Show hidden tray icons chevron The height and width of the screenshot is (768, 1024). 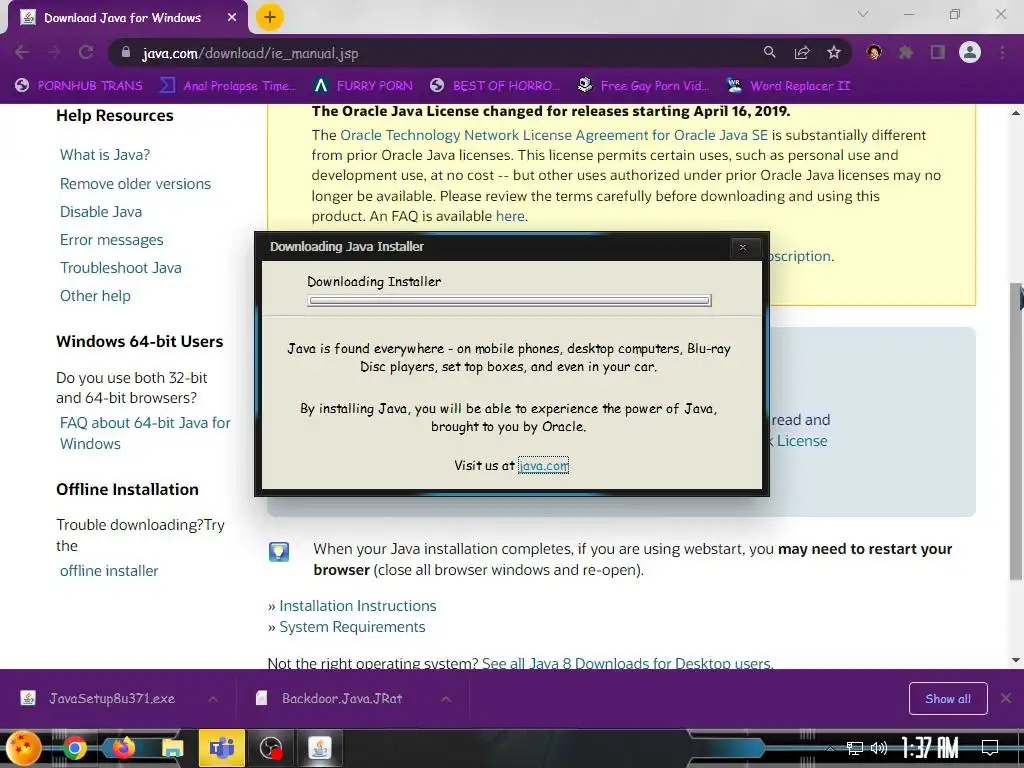pyautogui.click(x=831, y=748)
